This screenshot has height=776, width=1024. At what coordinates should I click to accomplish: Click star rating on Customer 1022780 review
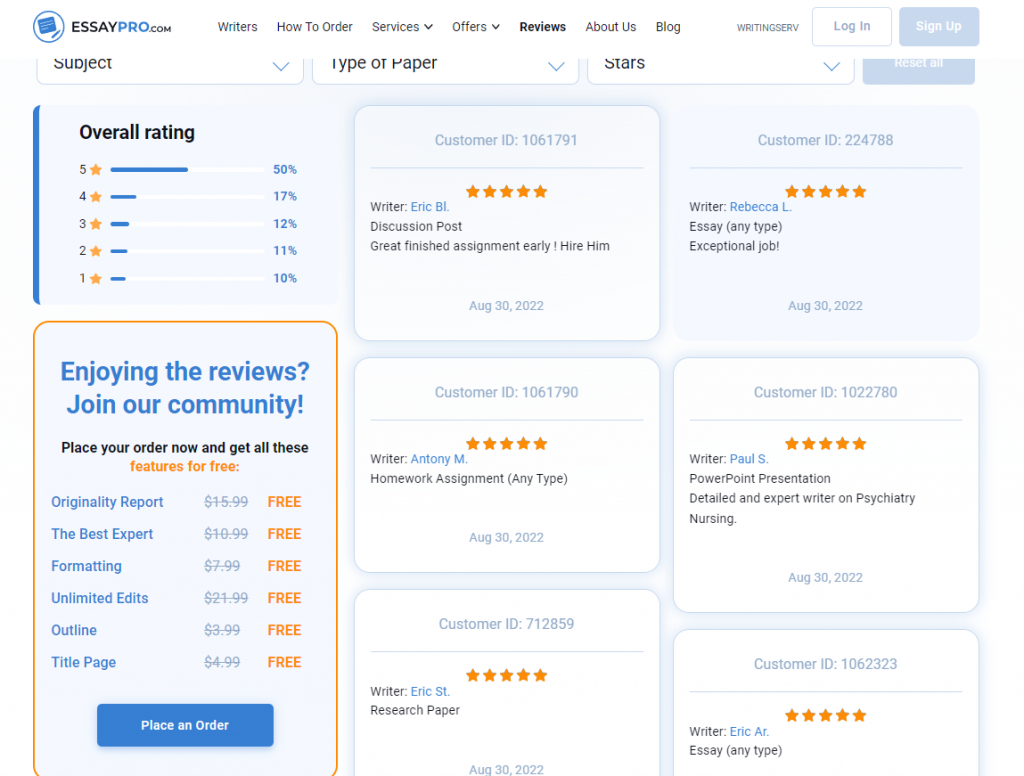tap(825, 444)
